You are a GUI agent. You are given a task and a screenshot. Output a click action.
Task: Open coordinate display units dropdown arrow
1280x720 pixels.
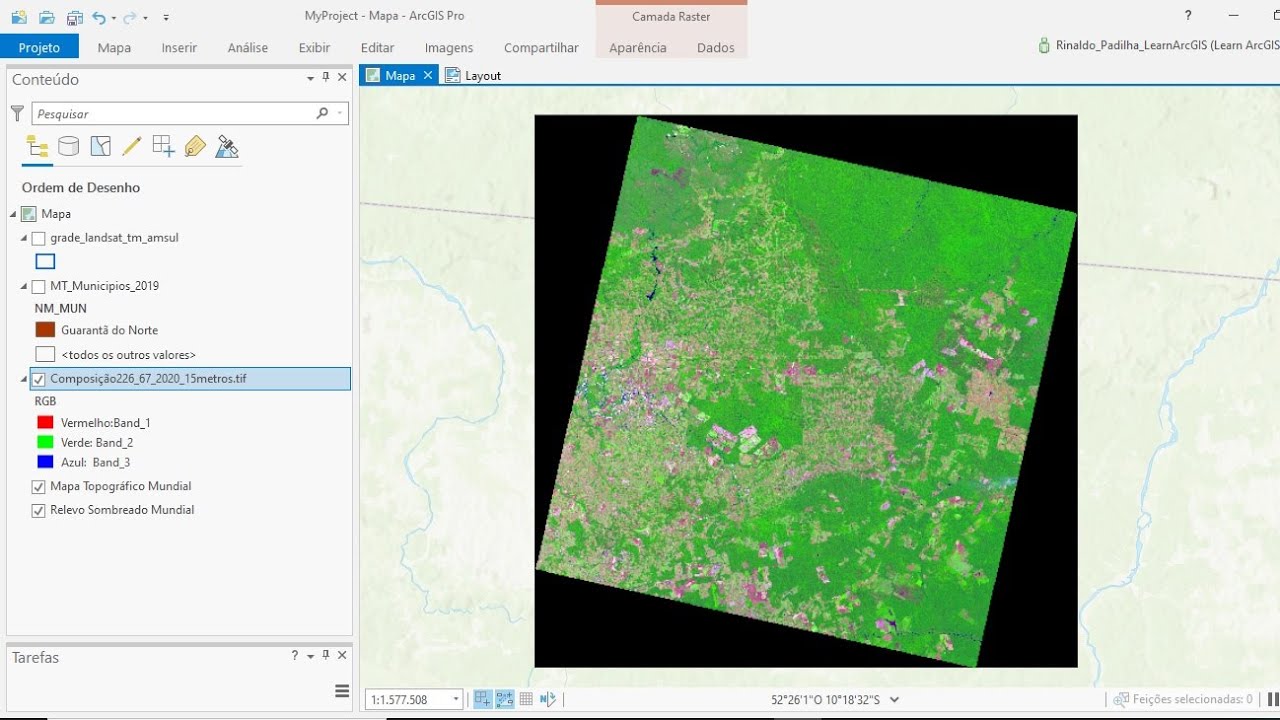click(894, 700)
